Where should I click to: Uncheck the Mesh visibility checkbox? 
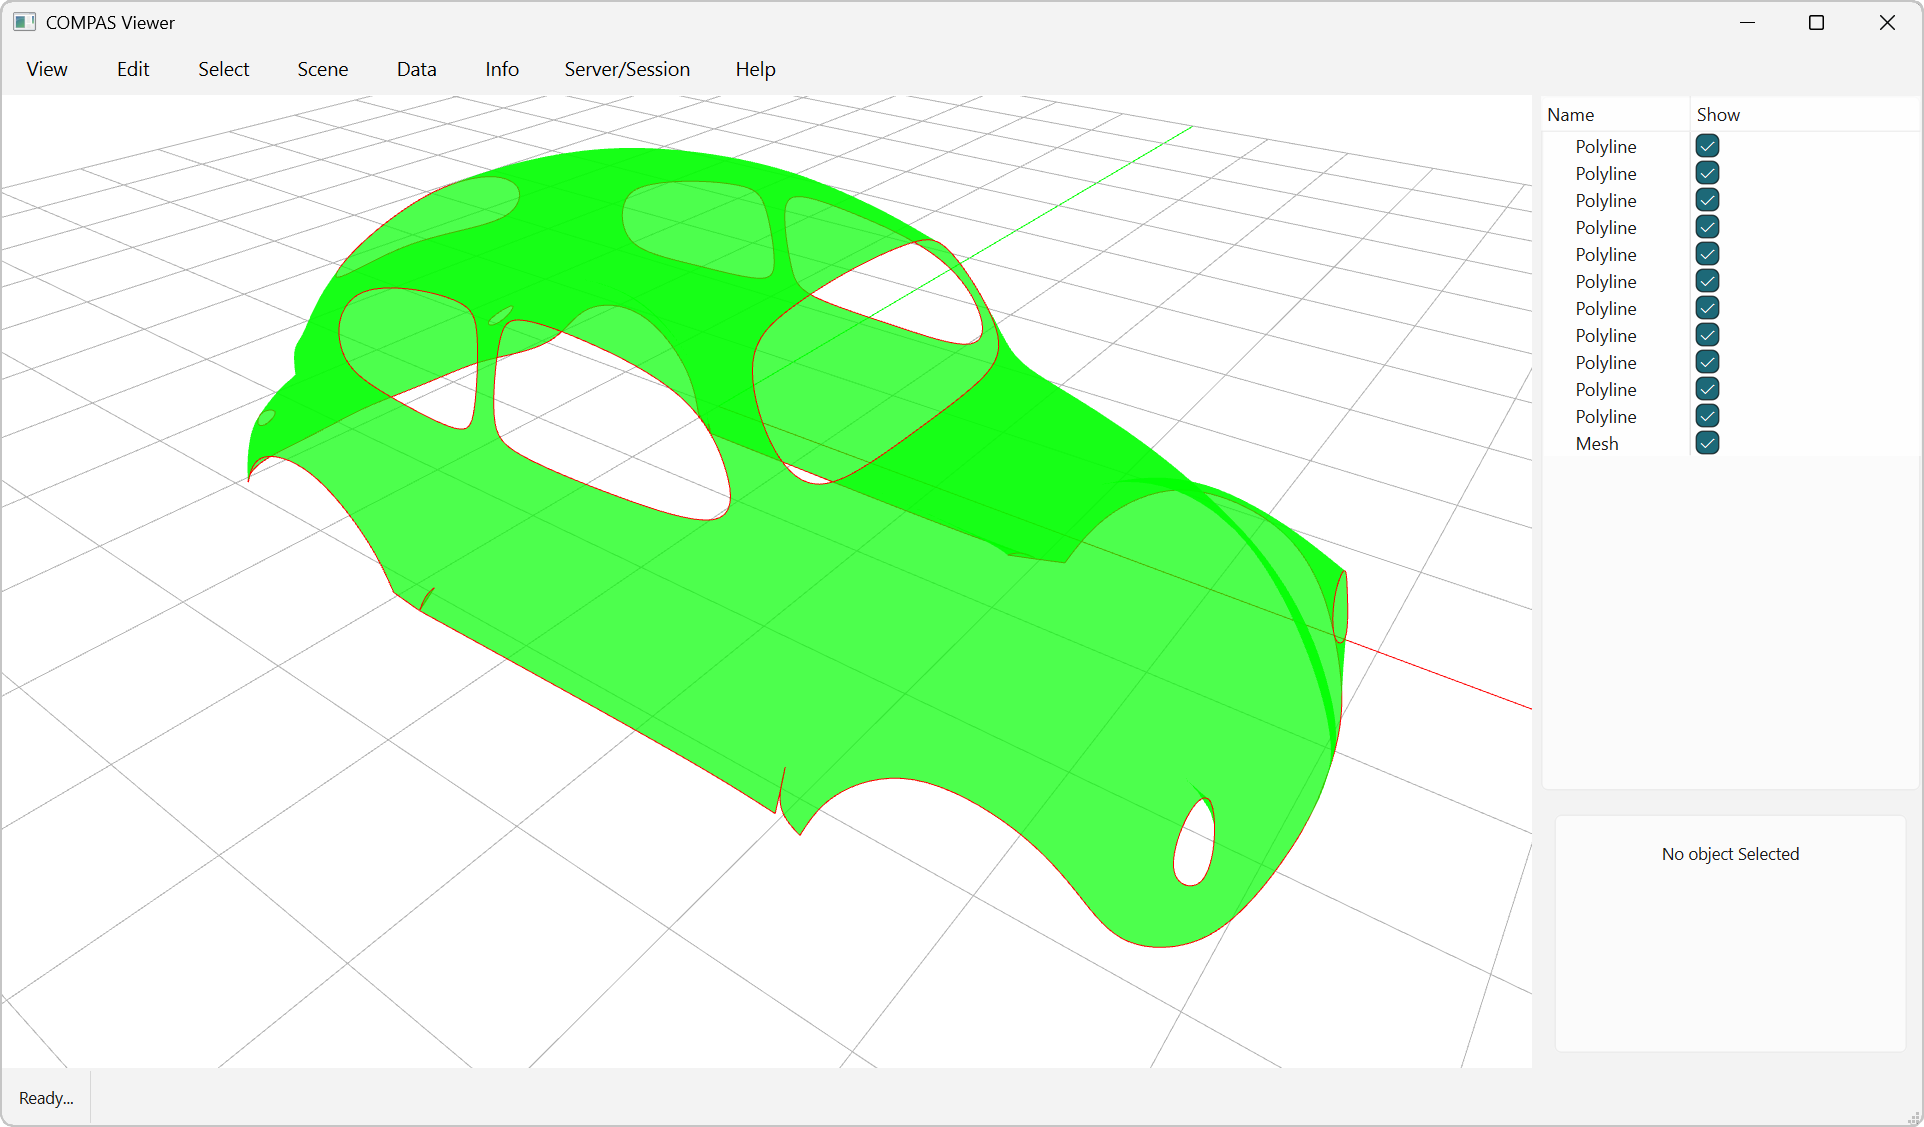(1707, 443)
